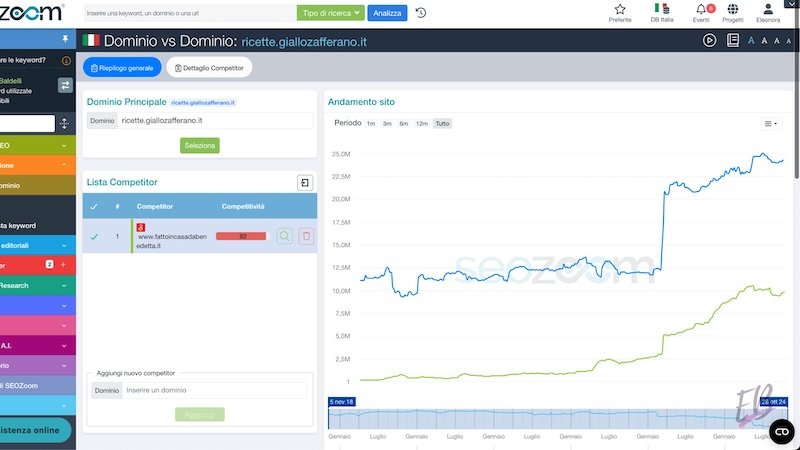Click the sidebar expand/collapse arrows icon
This screenshot has width=800, height=450.
pos(64,123)
